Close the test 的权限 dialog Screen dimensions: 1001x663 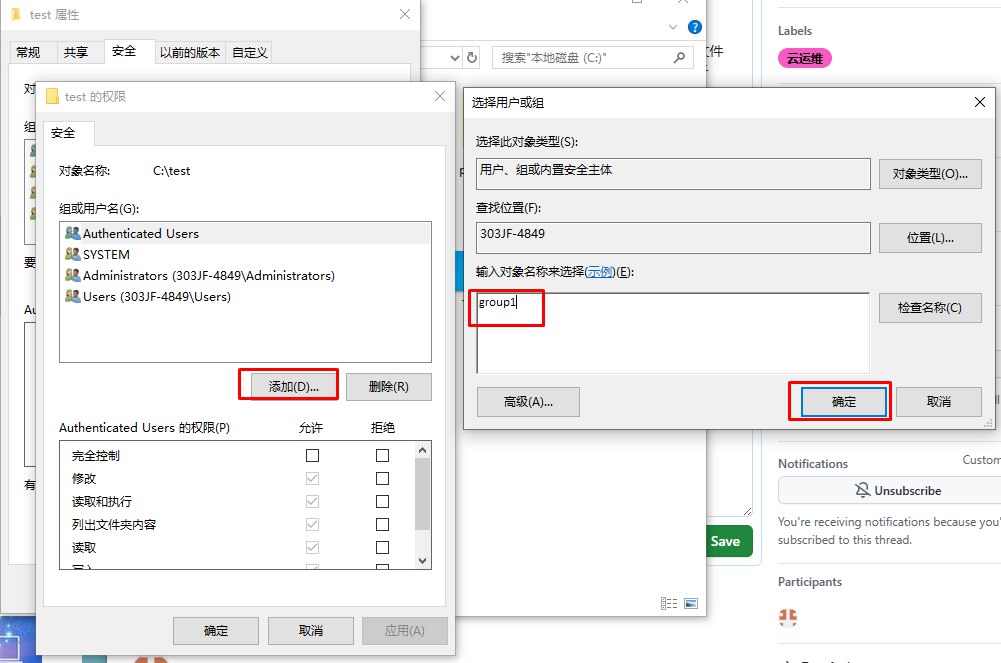[440, 96]
